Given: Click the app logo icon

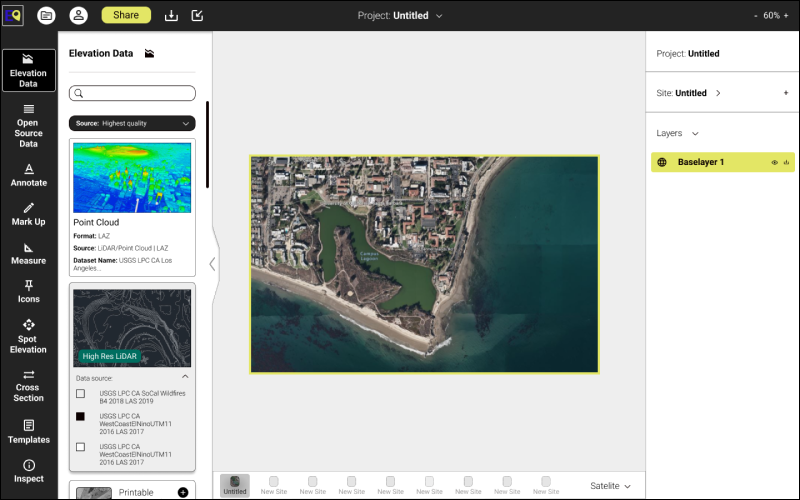Looking at the screenshot, I should pos(13,15).
